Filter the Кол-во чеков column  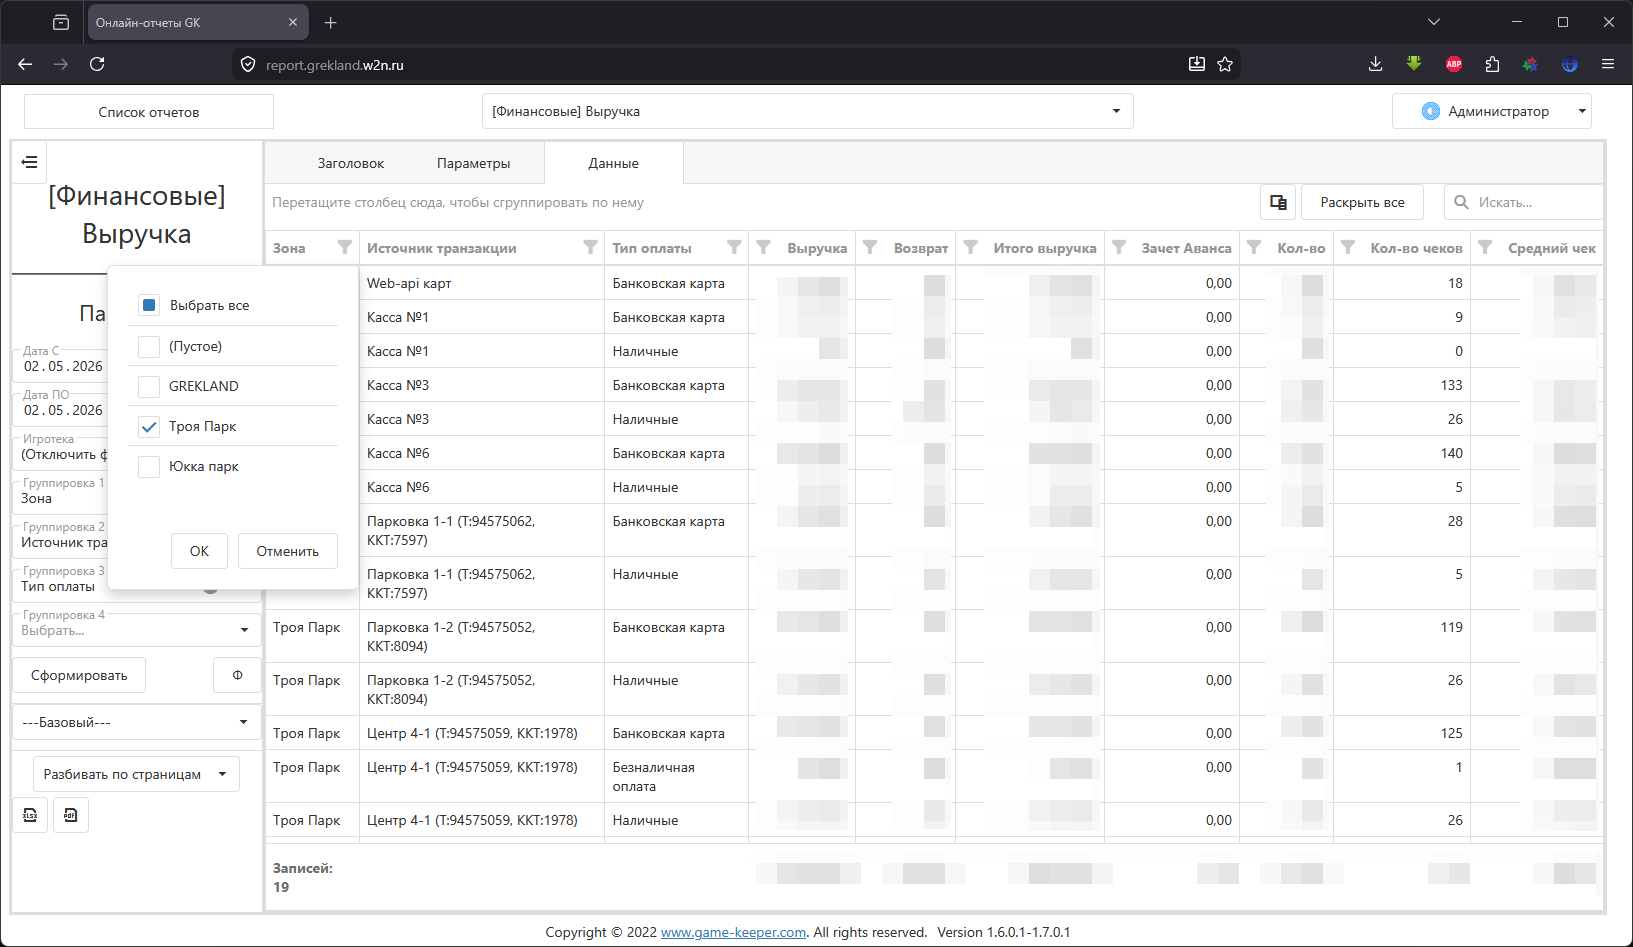pyautogui.click(x=1348, y=247)
